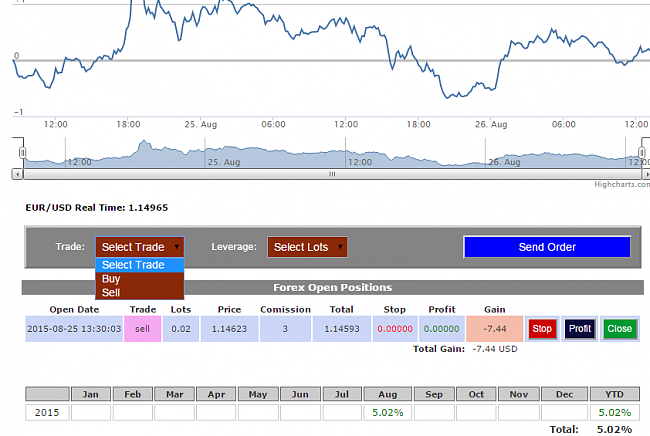
Task: Click the Aug column header
Action: (x=388, y=394)
